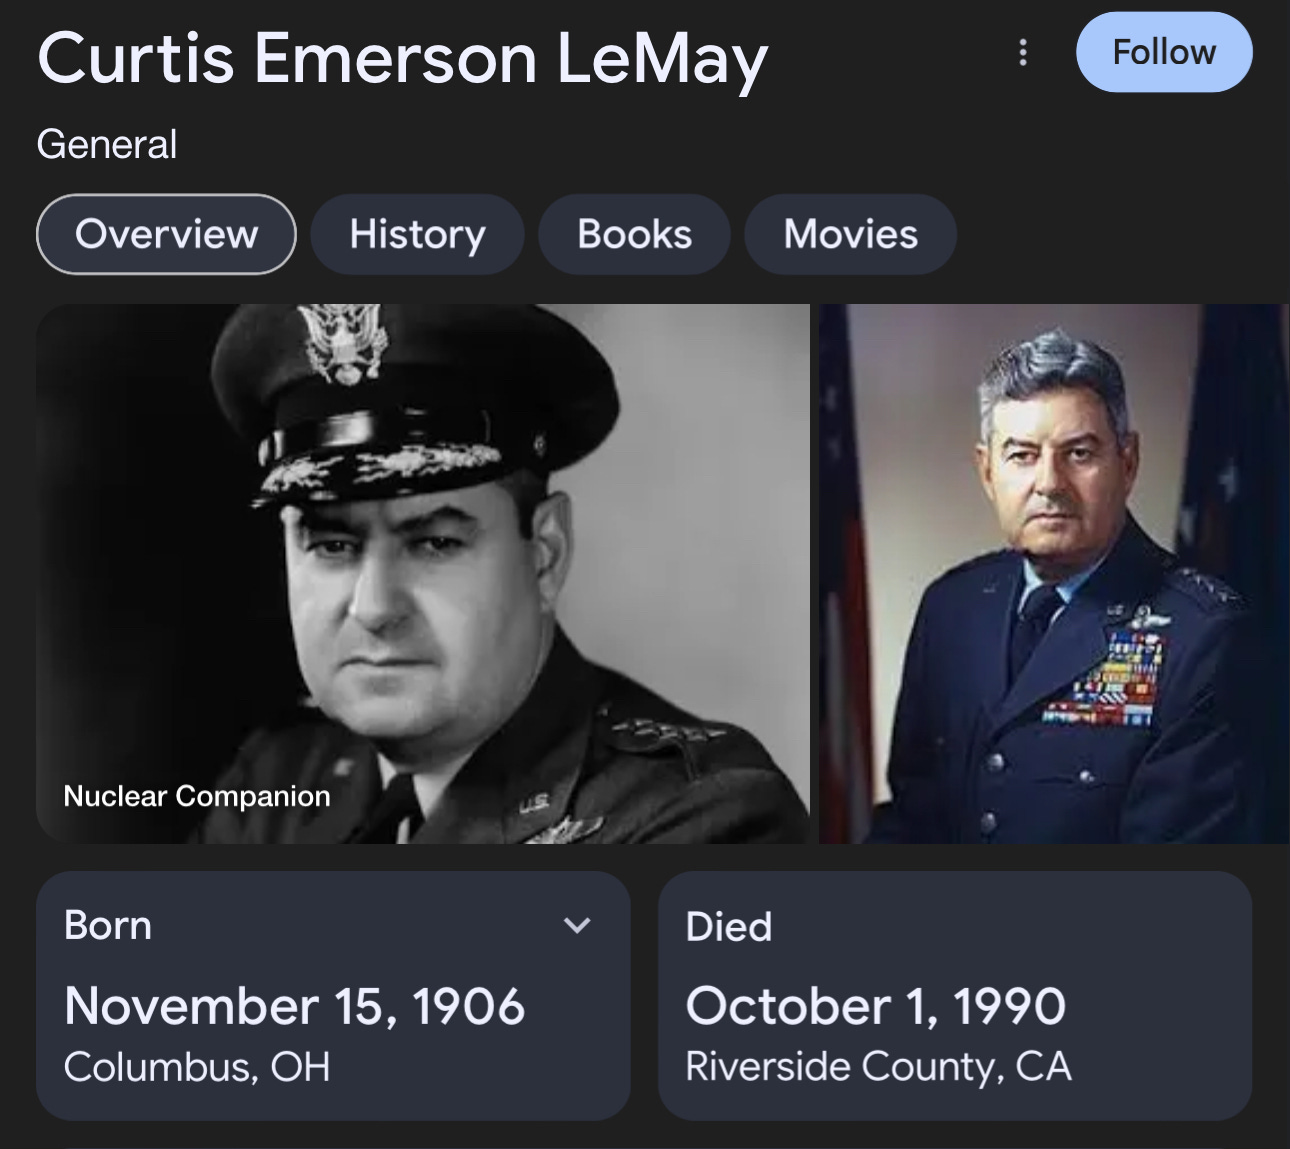
Task: Expand the Born card chevron
Action: click(x=577, y=926)
